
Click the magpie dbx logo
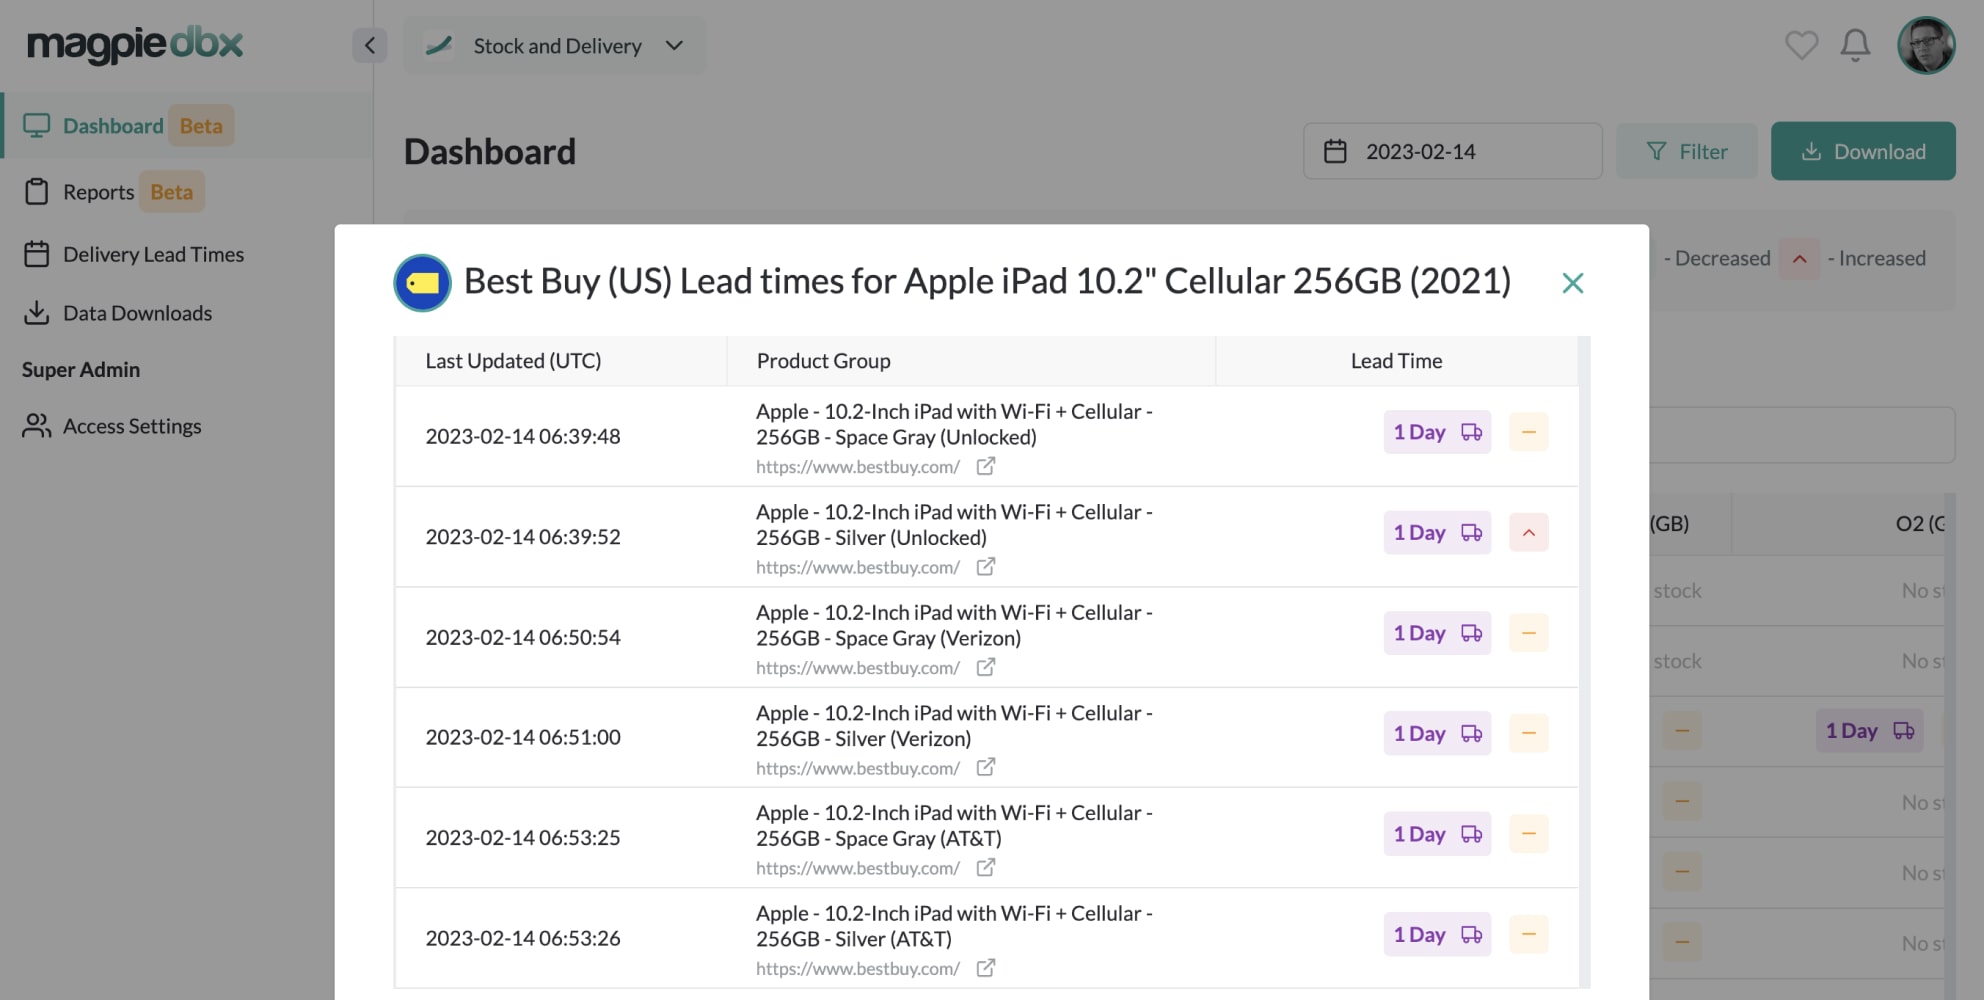point(135,44)
